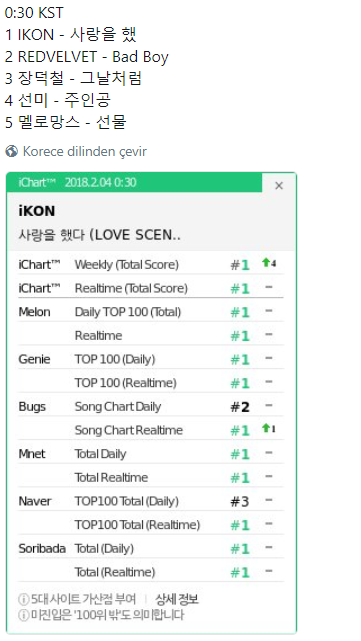Click the globe icon beside translate link
Screen dimensions: 361x641
point(11,151)
